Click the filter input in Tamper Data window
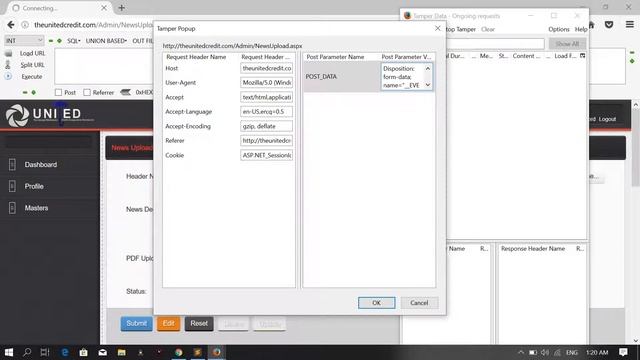 [495, 44]
